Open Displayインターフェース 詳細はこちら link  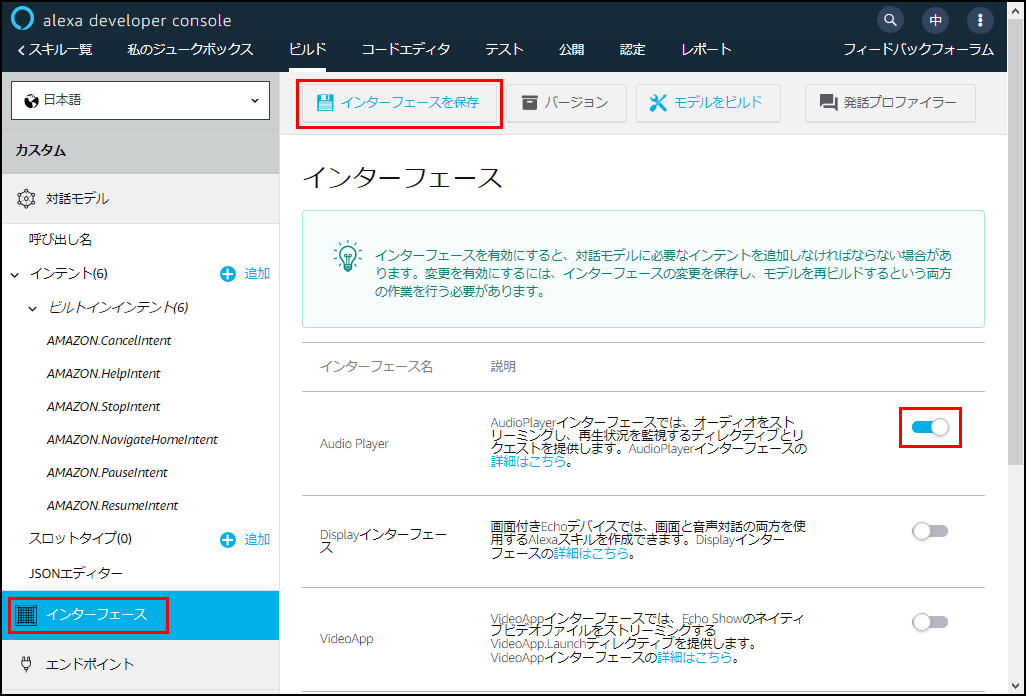point(591,553)
